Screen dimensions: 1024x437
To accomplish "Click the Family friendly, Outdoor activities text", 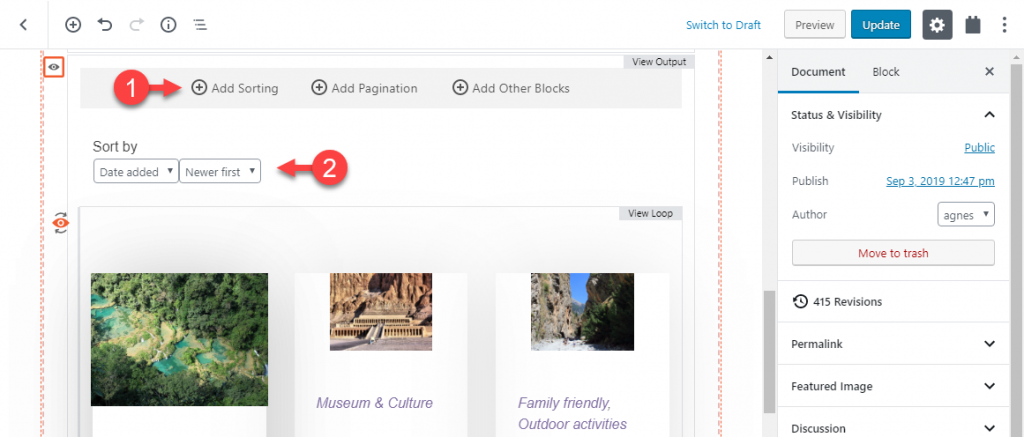I will (x=572, y=413).
